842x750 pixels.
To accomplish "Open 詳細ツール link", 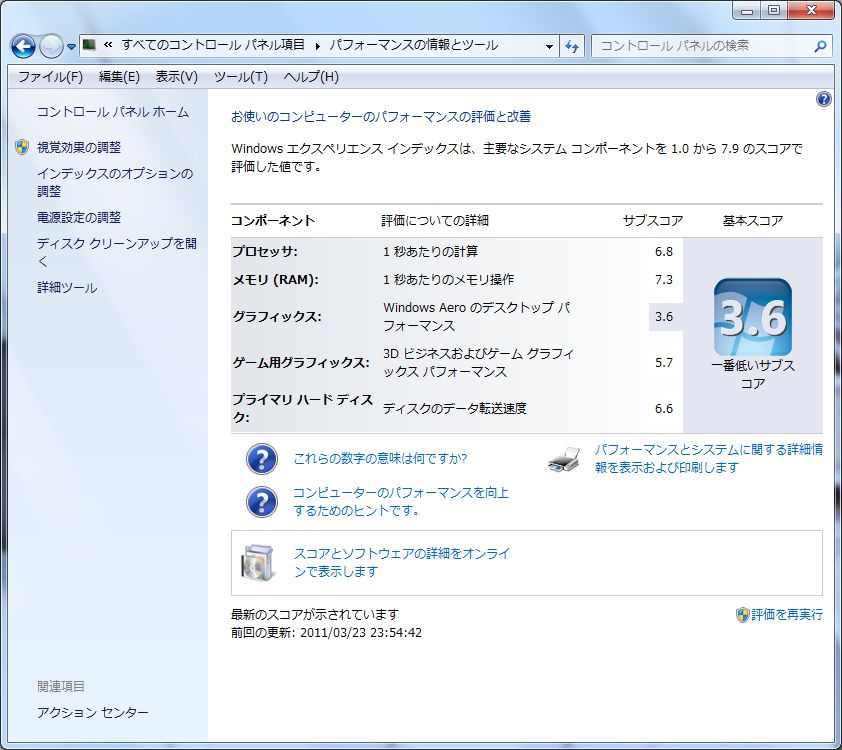I will (67, 288).
